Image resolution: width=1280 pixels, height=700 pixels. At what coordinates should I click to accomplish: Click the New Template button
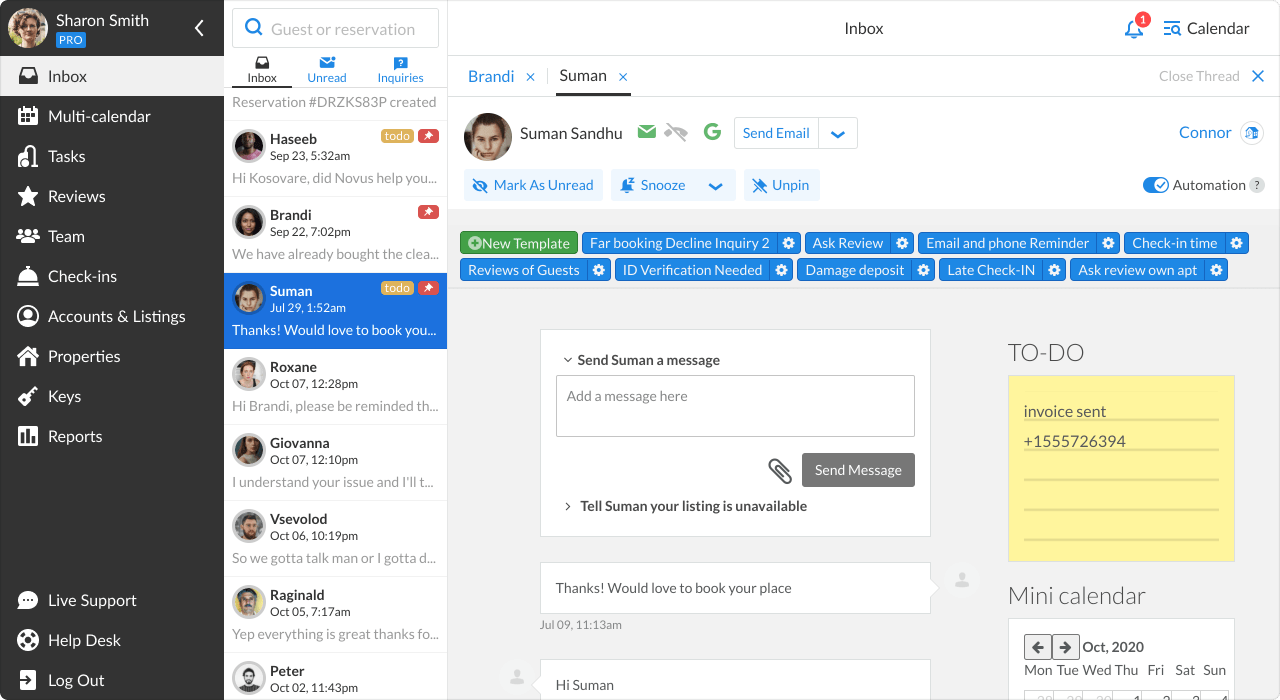click(519, 243)
